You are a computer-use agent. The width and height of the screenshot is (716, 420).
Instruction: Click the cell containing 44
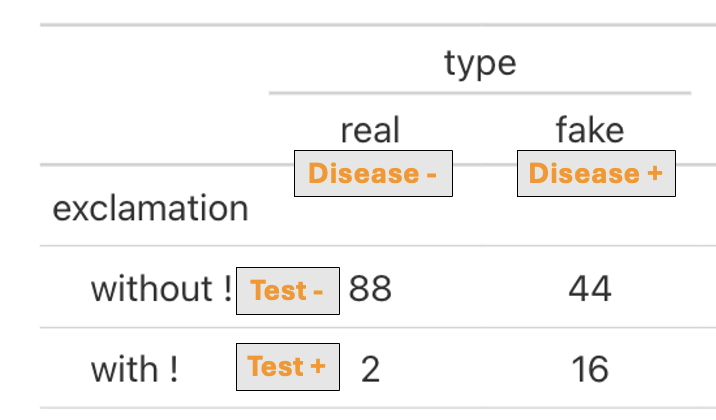pyautogui.click(x=590, y=289)
